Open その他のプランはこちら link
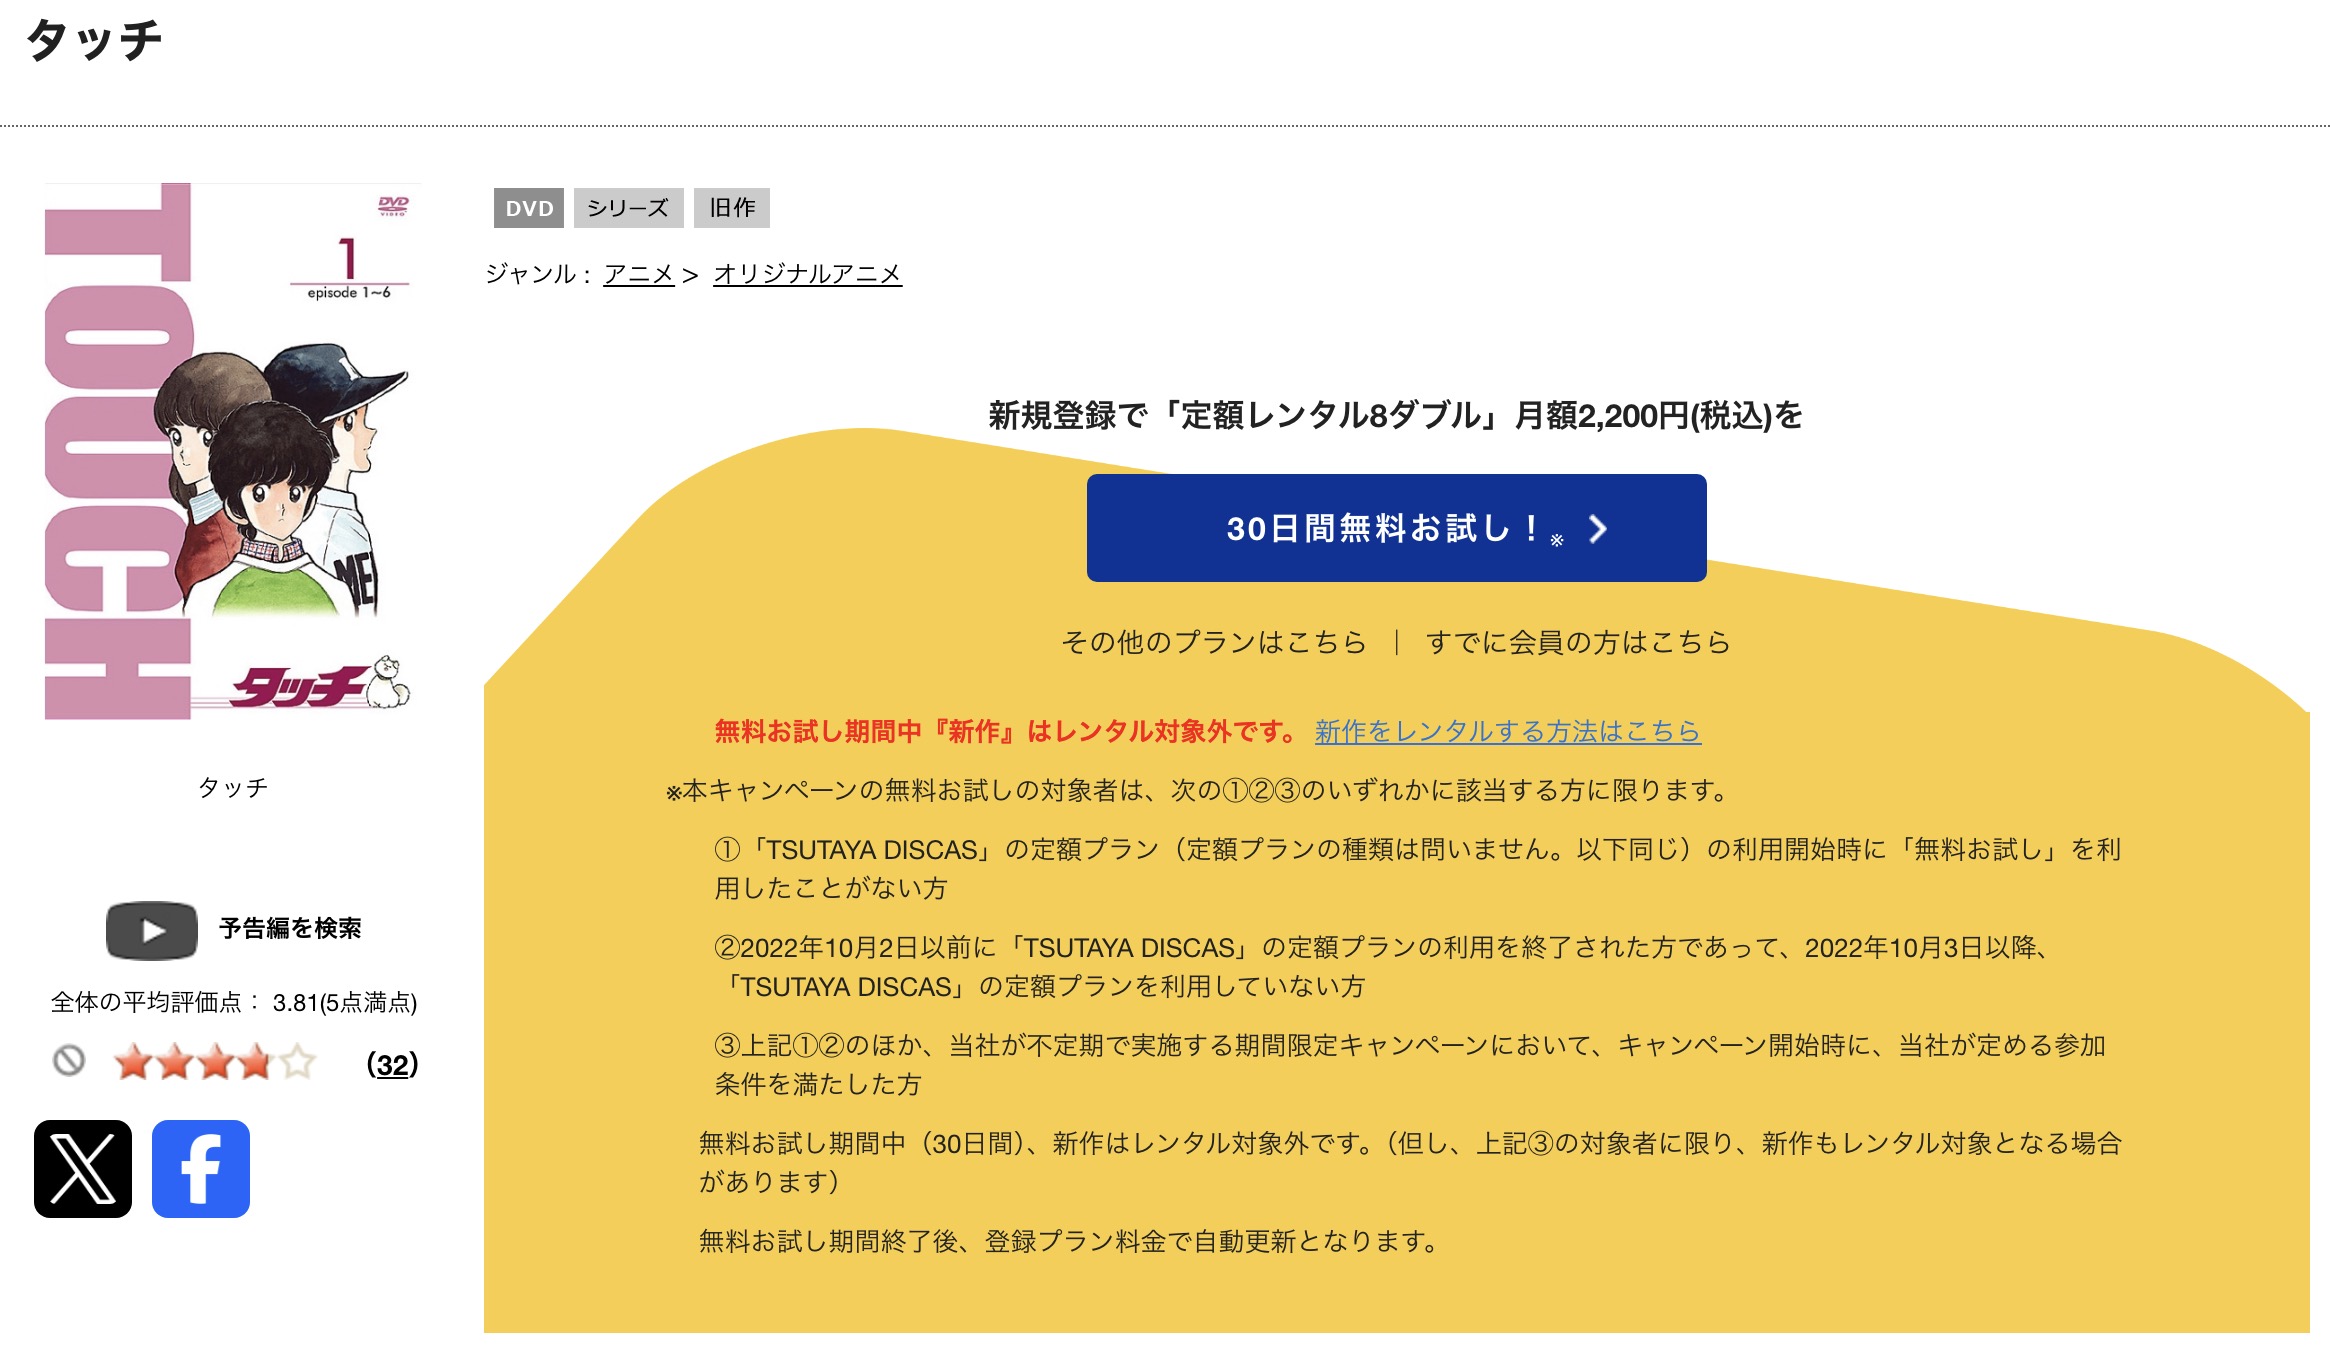Image resolution: width=2330 pixels, height=1350 pixels. 1214,642
